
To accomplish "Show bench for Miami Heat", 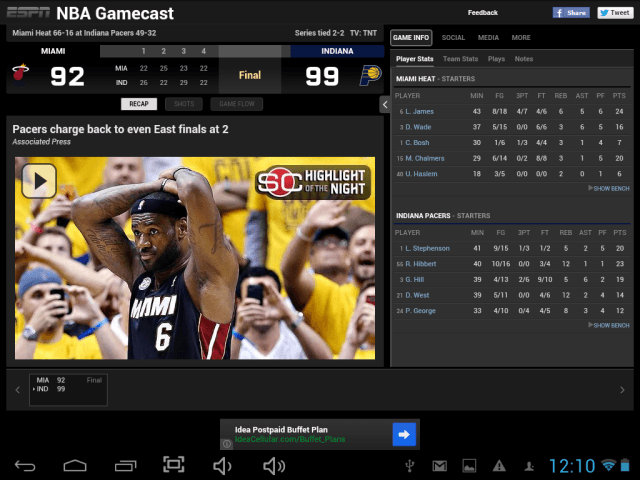I will [609, 188].
